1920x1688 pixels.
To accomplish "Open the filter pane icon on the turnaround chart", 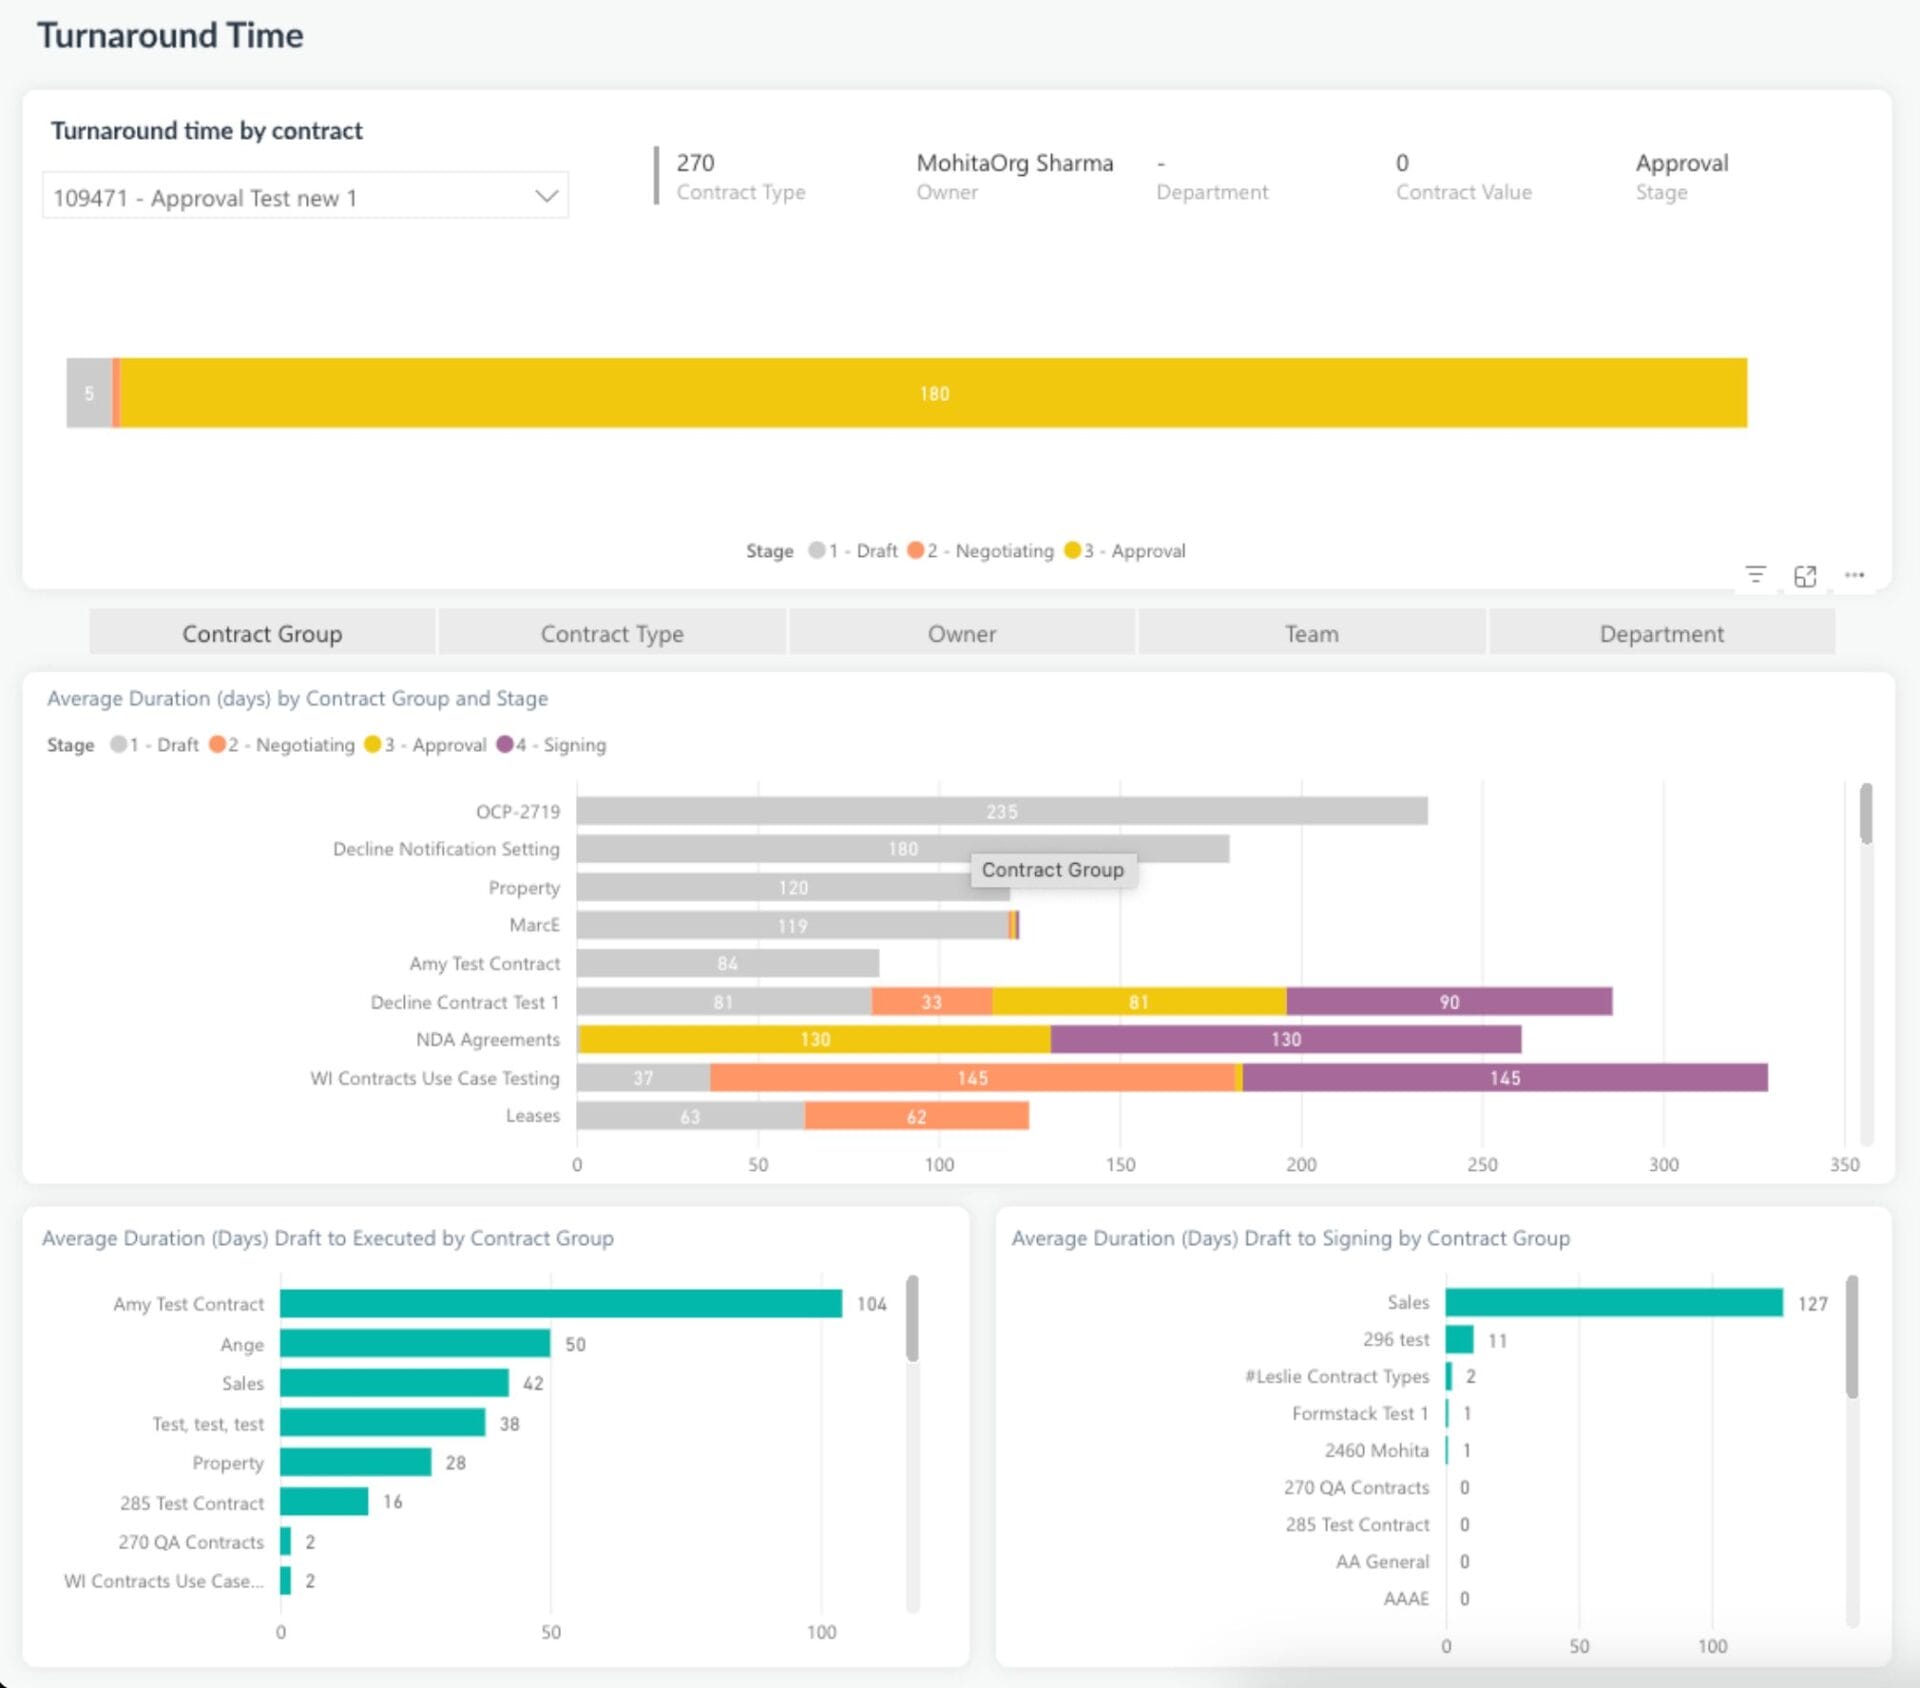I will point(1757,575).
